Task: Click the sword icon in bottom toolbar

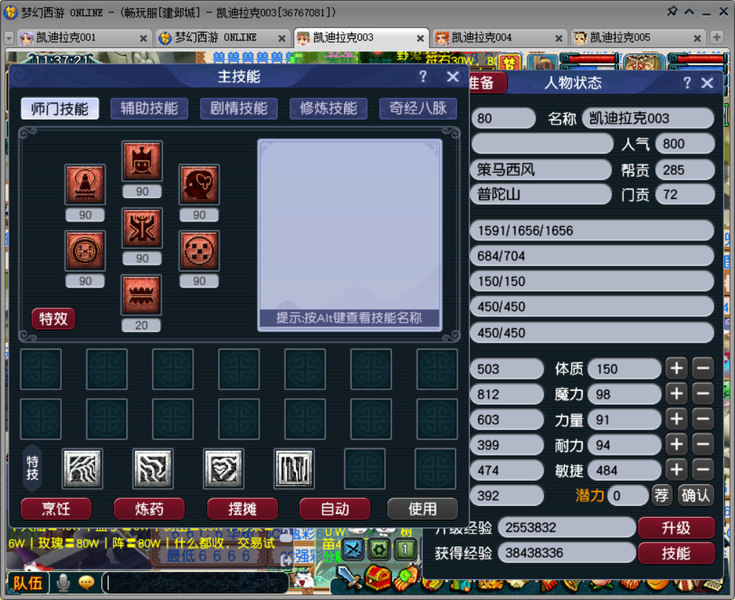Action: (x=348, y=578)
